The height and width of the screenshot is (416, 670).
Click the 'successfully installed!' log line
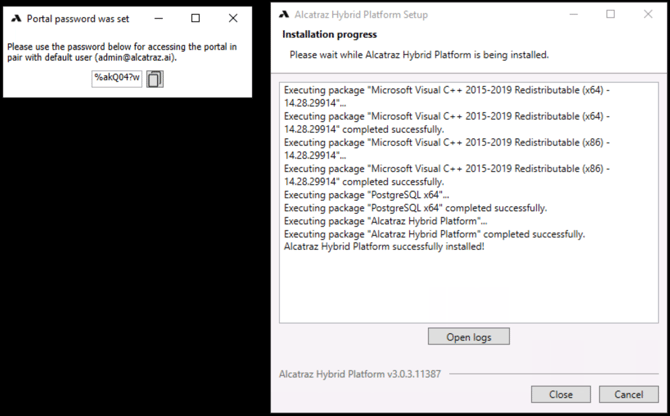384,247
